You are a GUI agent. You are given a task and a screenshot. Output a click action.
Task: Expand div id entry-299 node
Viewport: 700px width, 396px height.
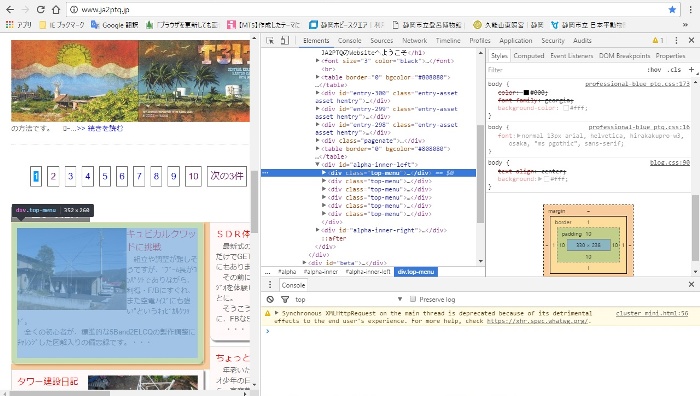click(x=317, y=109)
